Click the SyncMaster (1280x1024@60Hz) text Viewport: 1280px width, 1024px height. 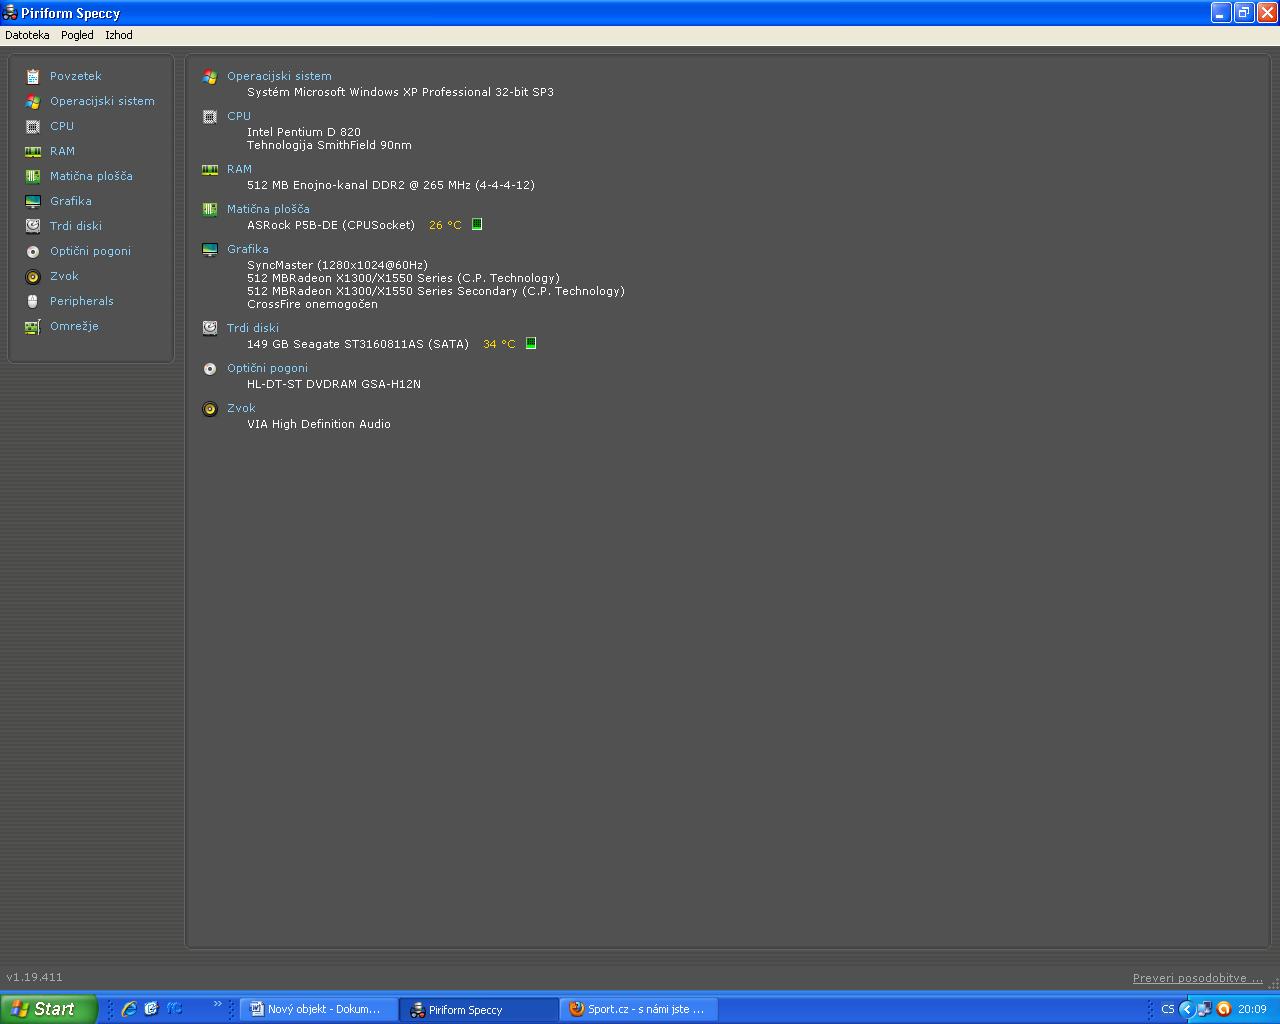[337, 265]
